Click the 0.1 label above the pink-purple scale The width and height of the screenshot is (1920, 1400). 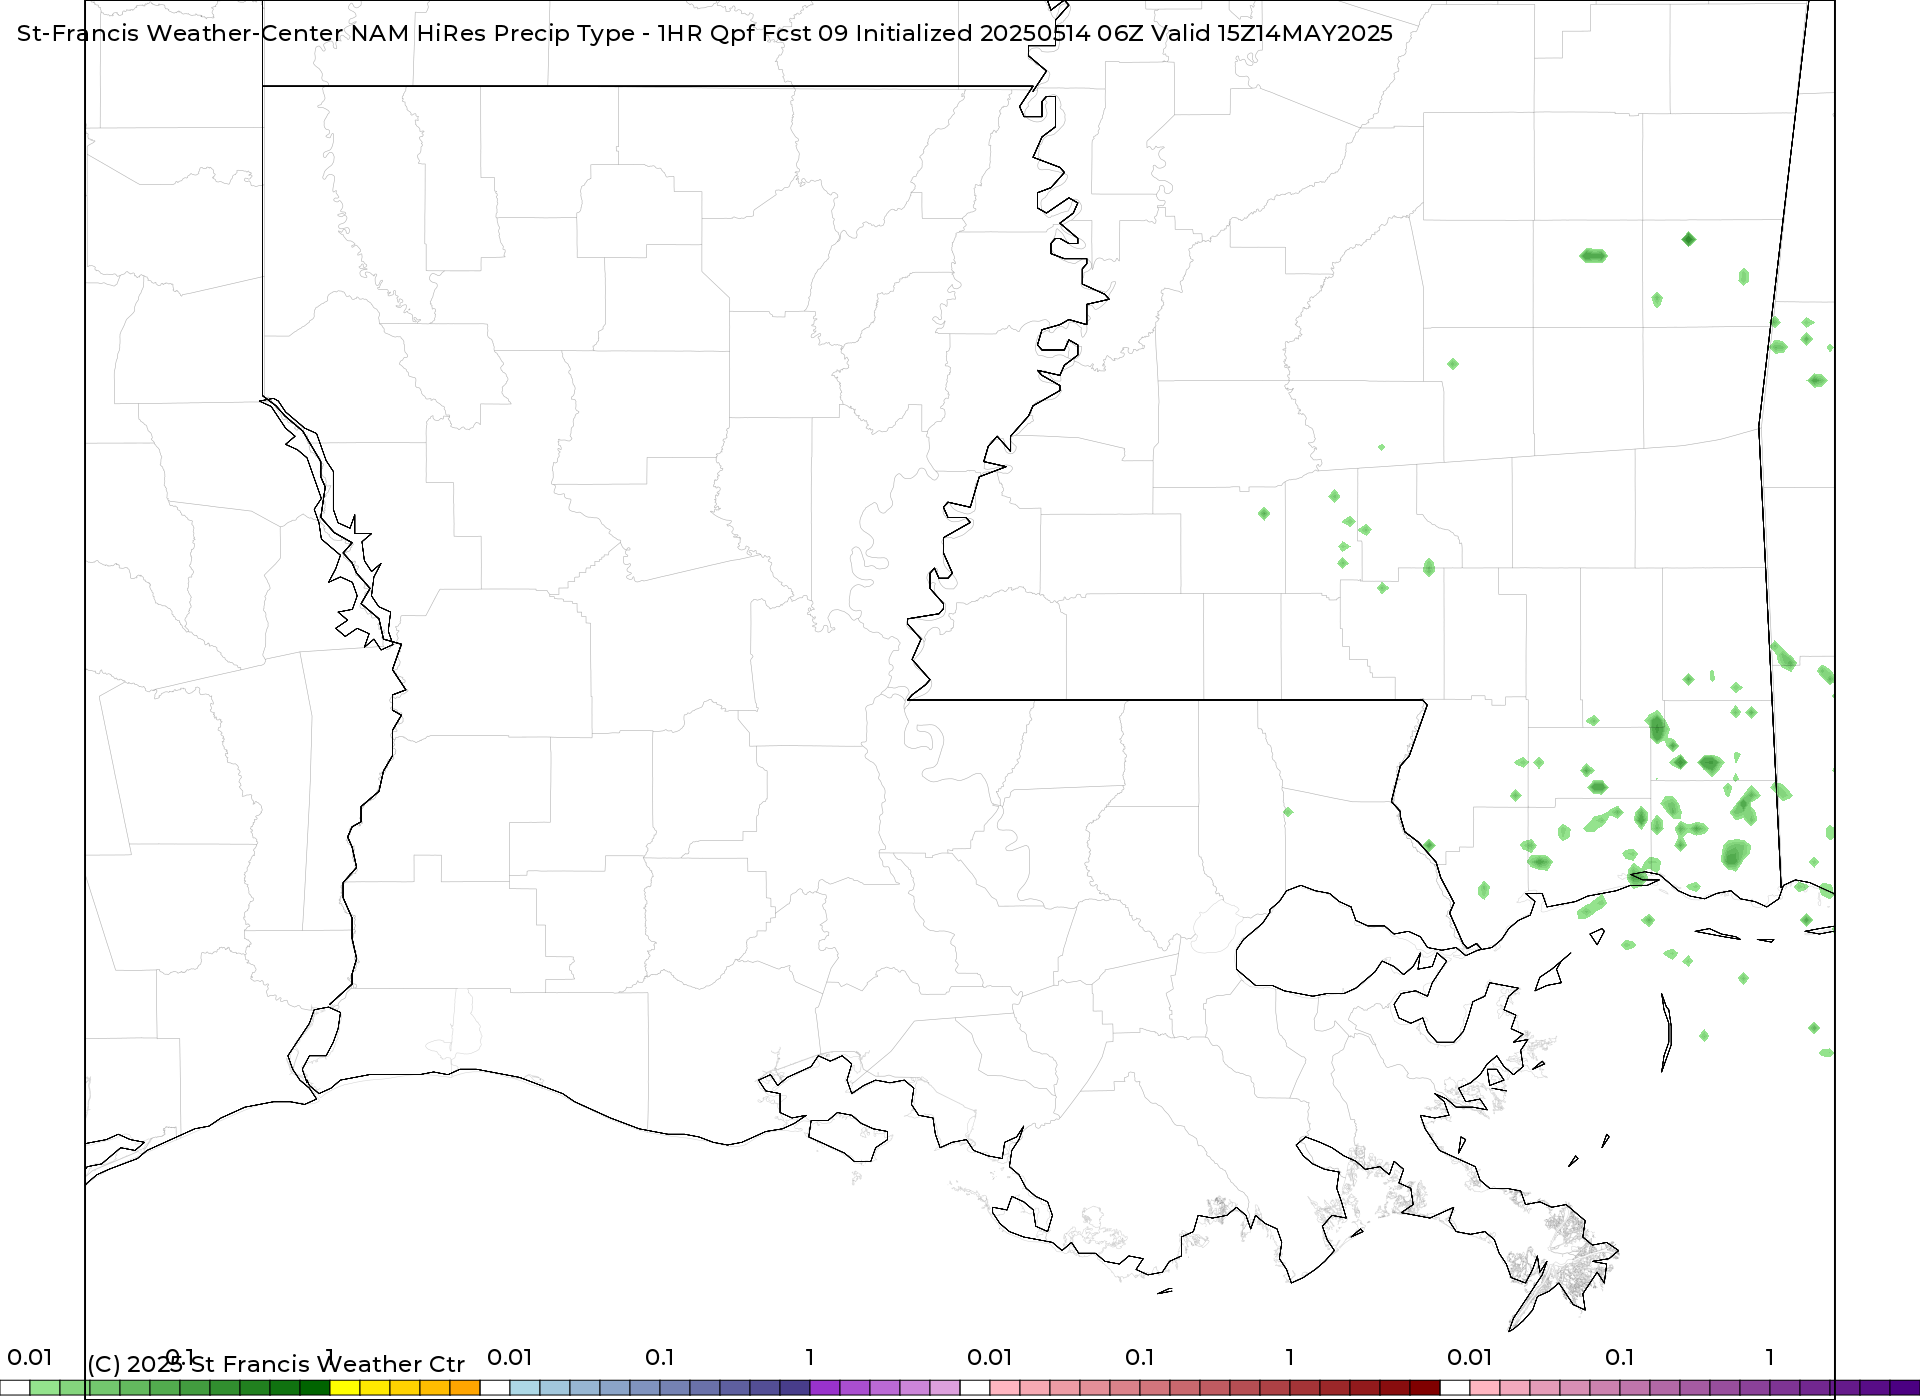tap(1620, 1357)
